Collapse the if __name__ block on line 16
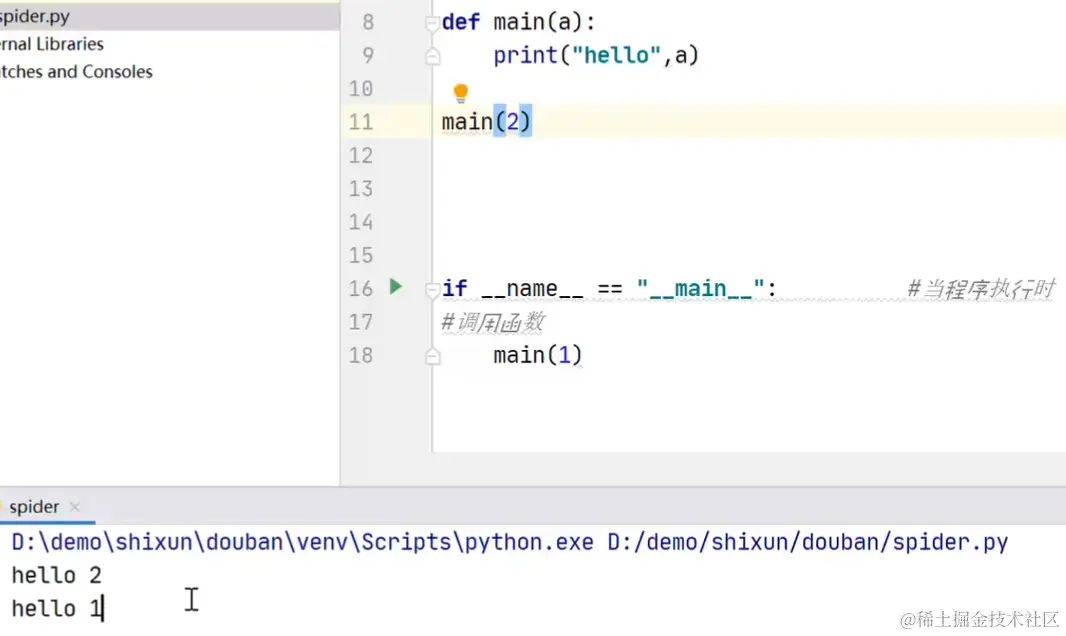 (432, 290)
